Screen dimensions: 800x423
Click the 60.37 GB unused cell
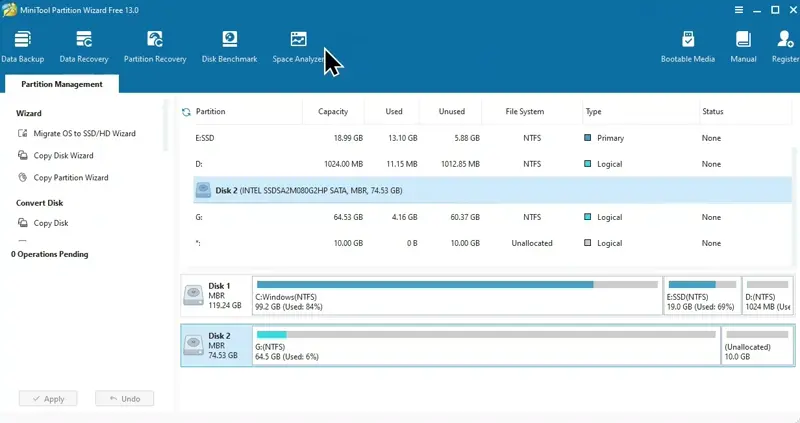click(465, 217)
